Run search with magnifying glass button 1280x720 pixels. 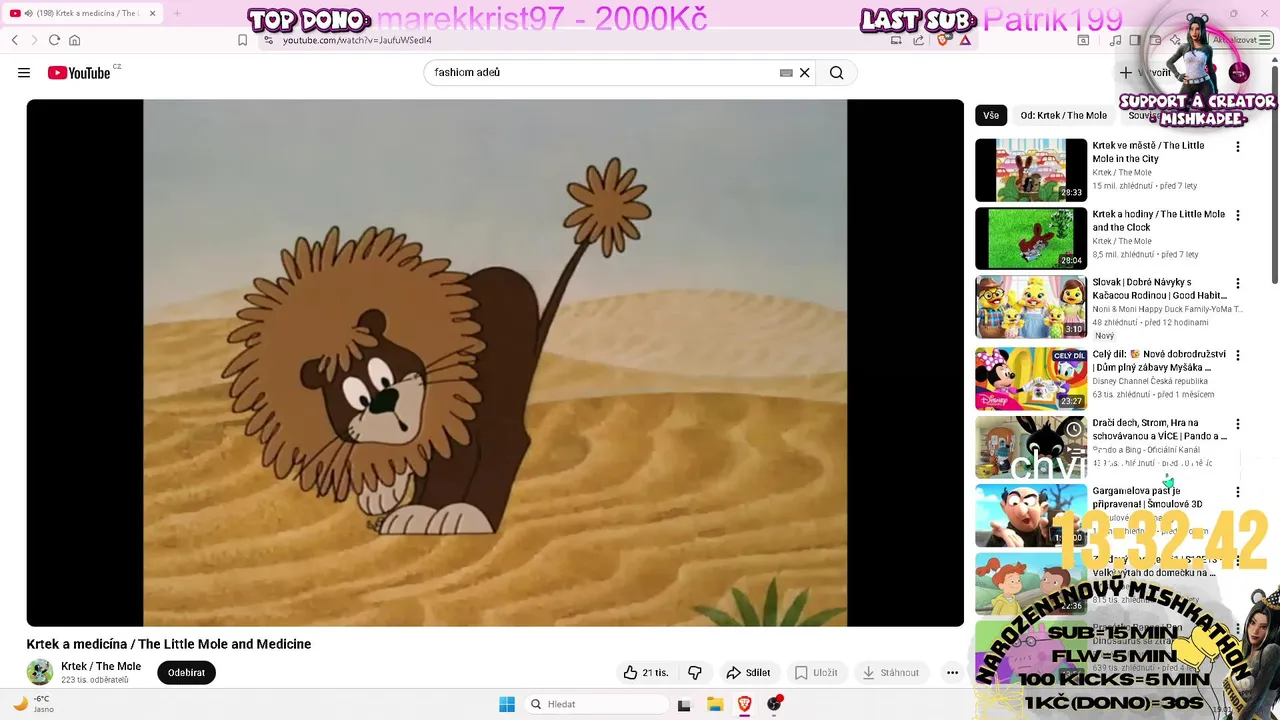tap(837, 73)
